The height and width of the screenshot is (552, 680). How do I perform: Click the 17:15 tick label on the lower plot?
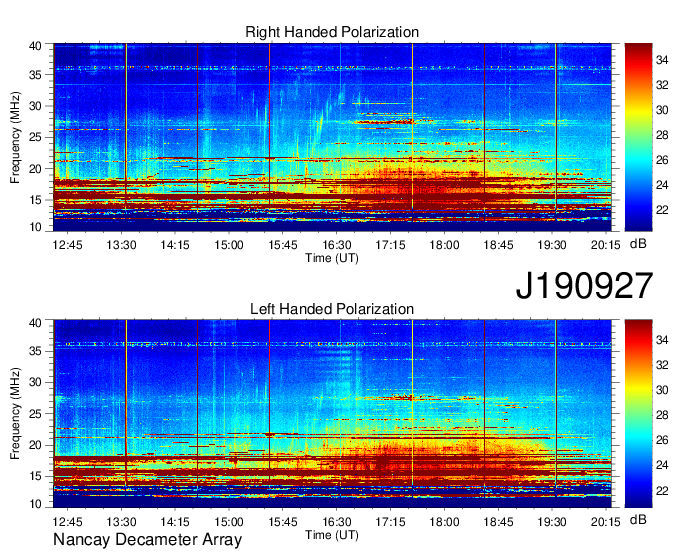[390, 522]
